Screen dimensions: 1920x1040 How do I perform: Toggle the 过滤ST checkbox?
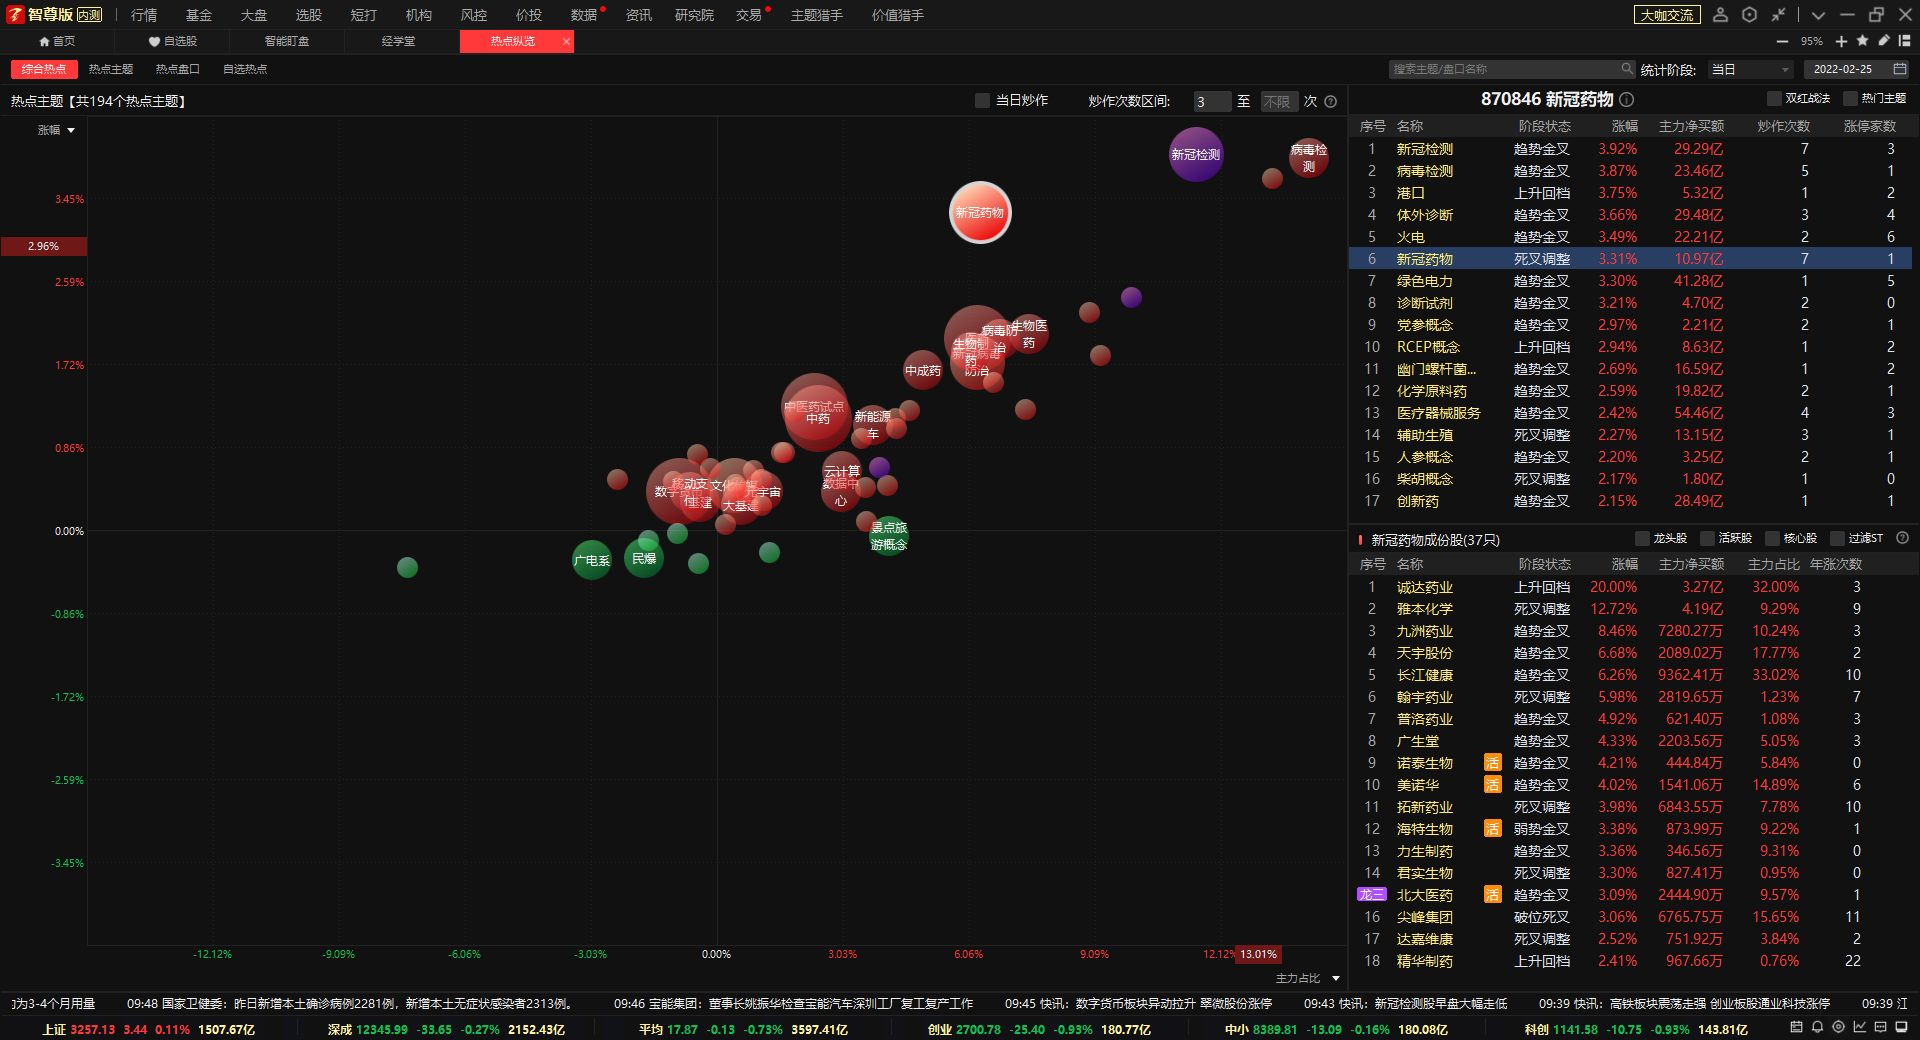click(x=1837, y=538)
